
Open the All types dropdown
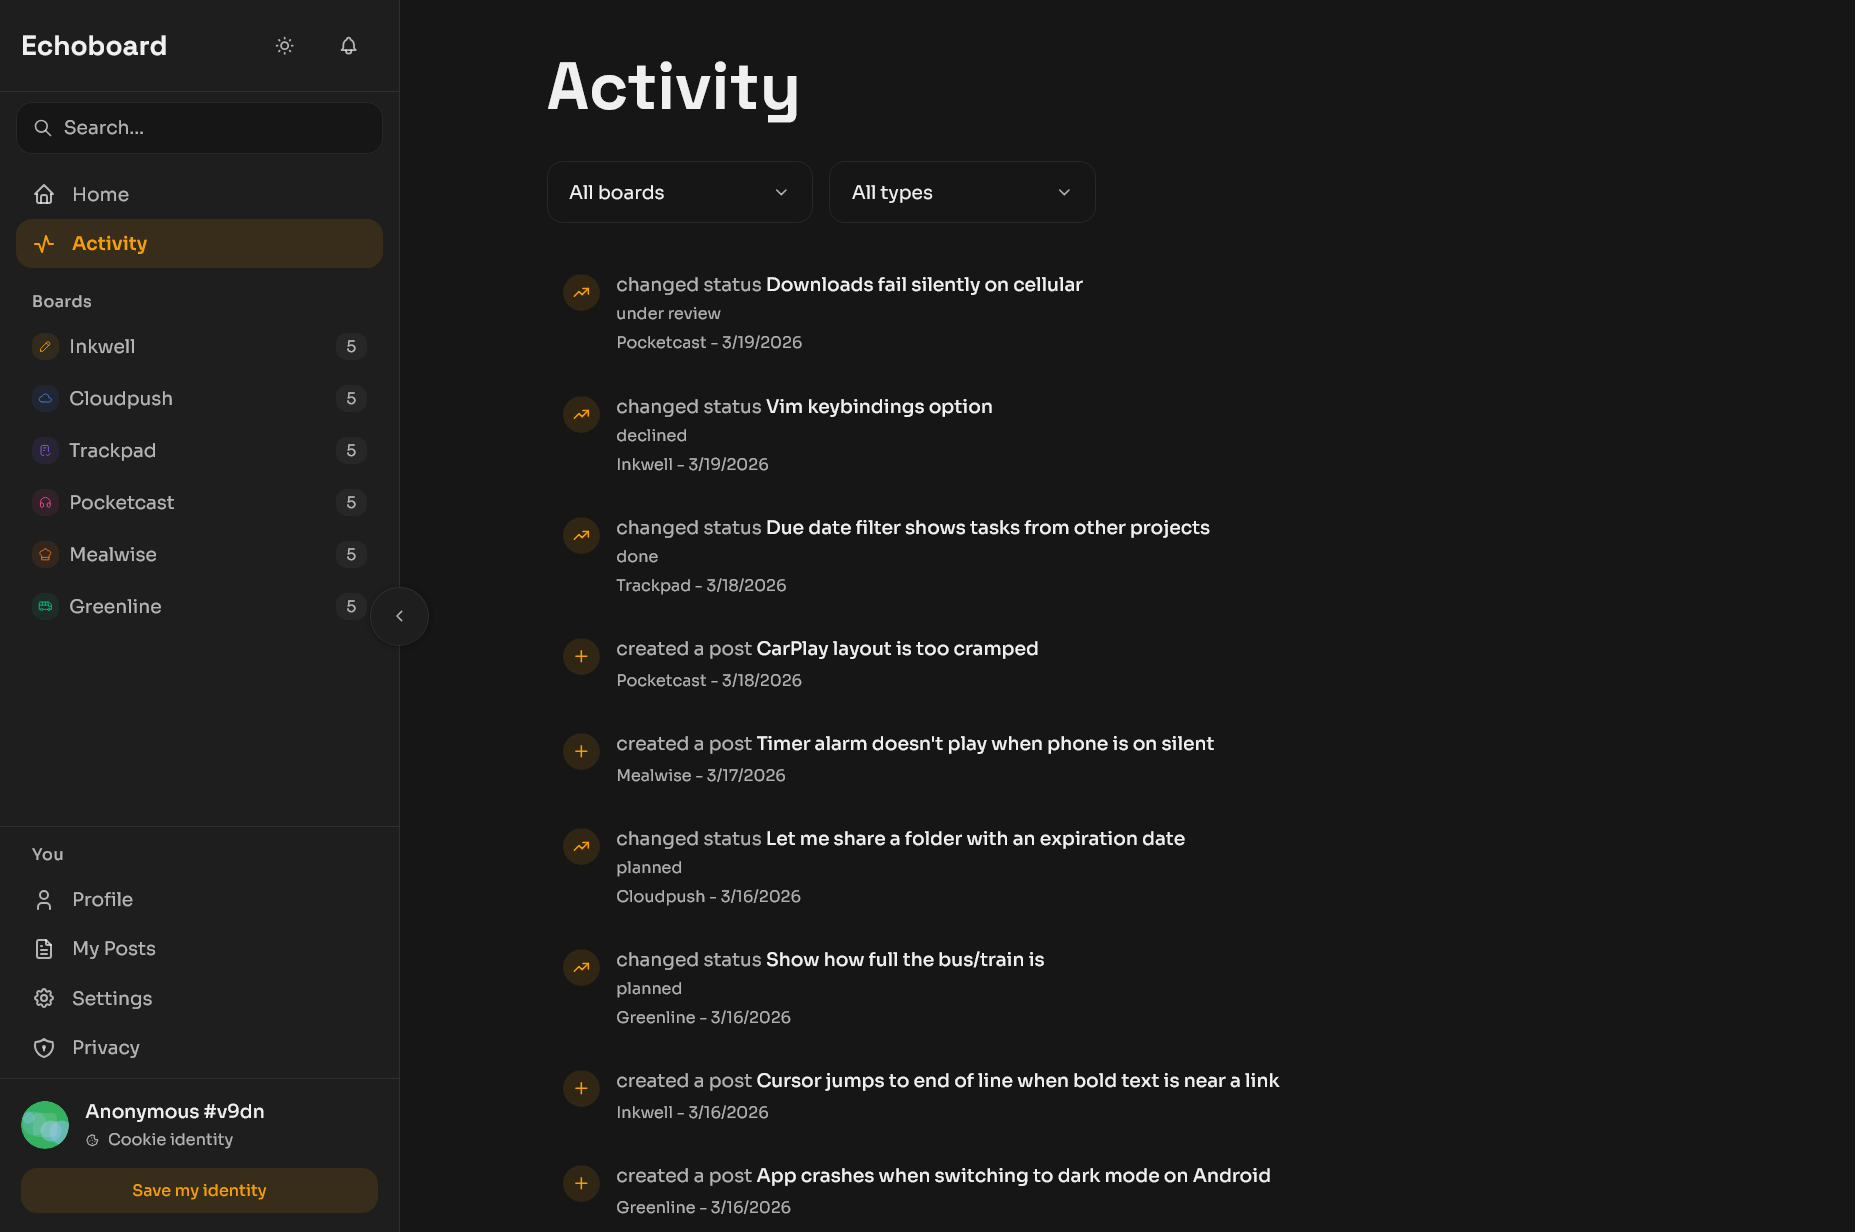coord(961,192)
